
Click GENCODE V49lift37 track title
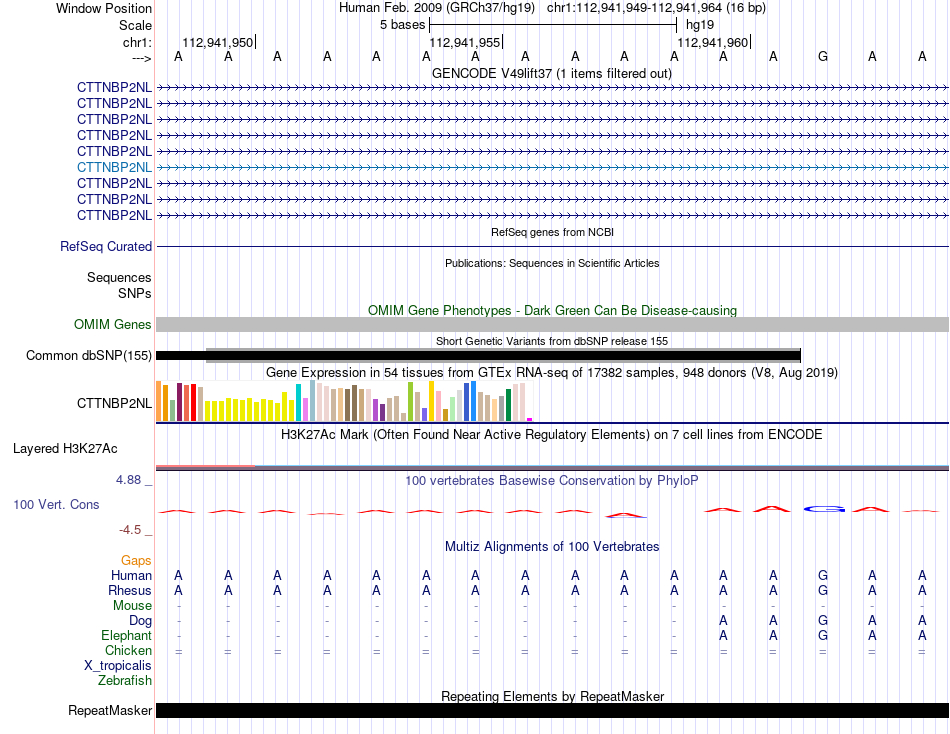(551, 73)
